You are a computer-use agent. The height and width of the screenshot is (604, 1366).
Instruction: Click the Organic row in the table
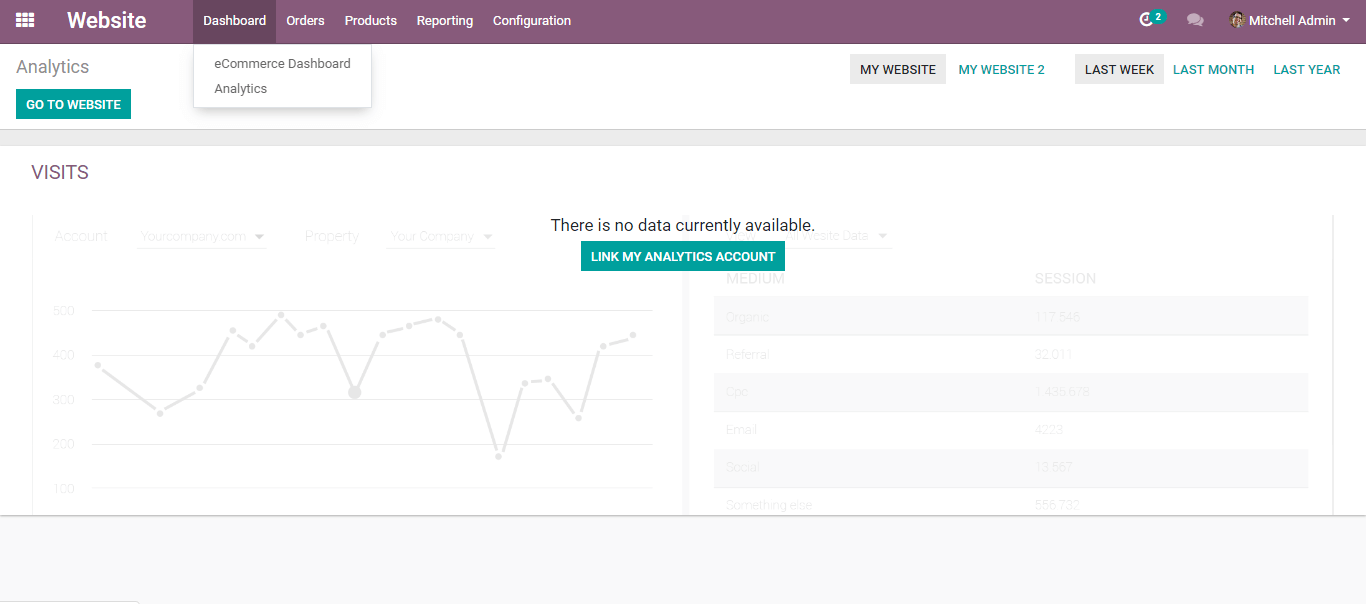pyautogui.click(x=1011, y=316)
